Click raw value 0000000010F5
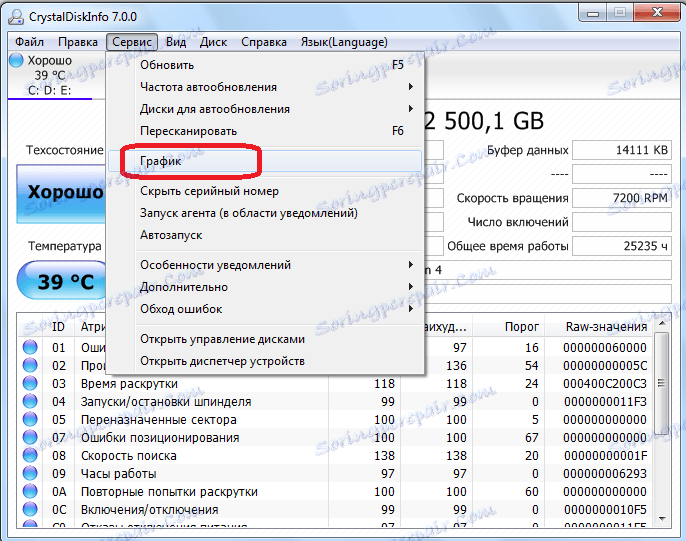This screenshot has height=541, width=686. 605,510
